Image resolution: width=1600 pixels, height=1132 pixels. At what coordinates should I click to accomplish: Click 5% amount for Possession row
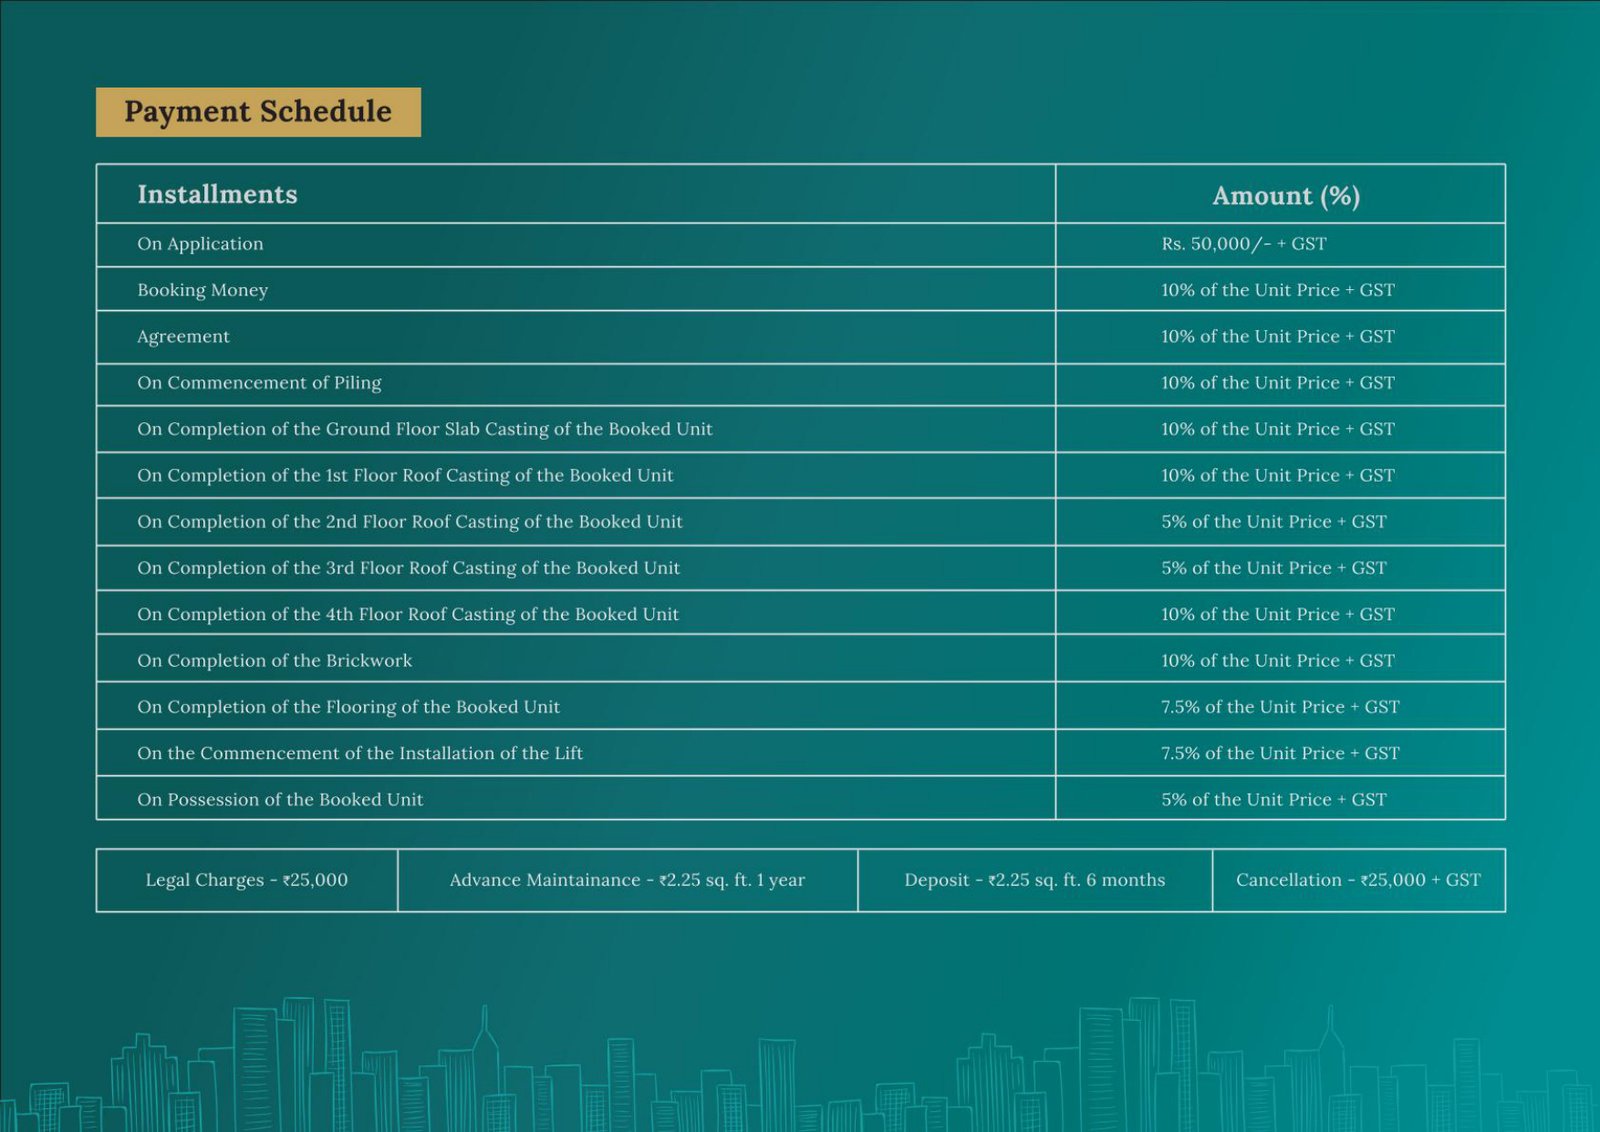tap(1274, 800)
